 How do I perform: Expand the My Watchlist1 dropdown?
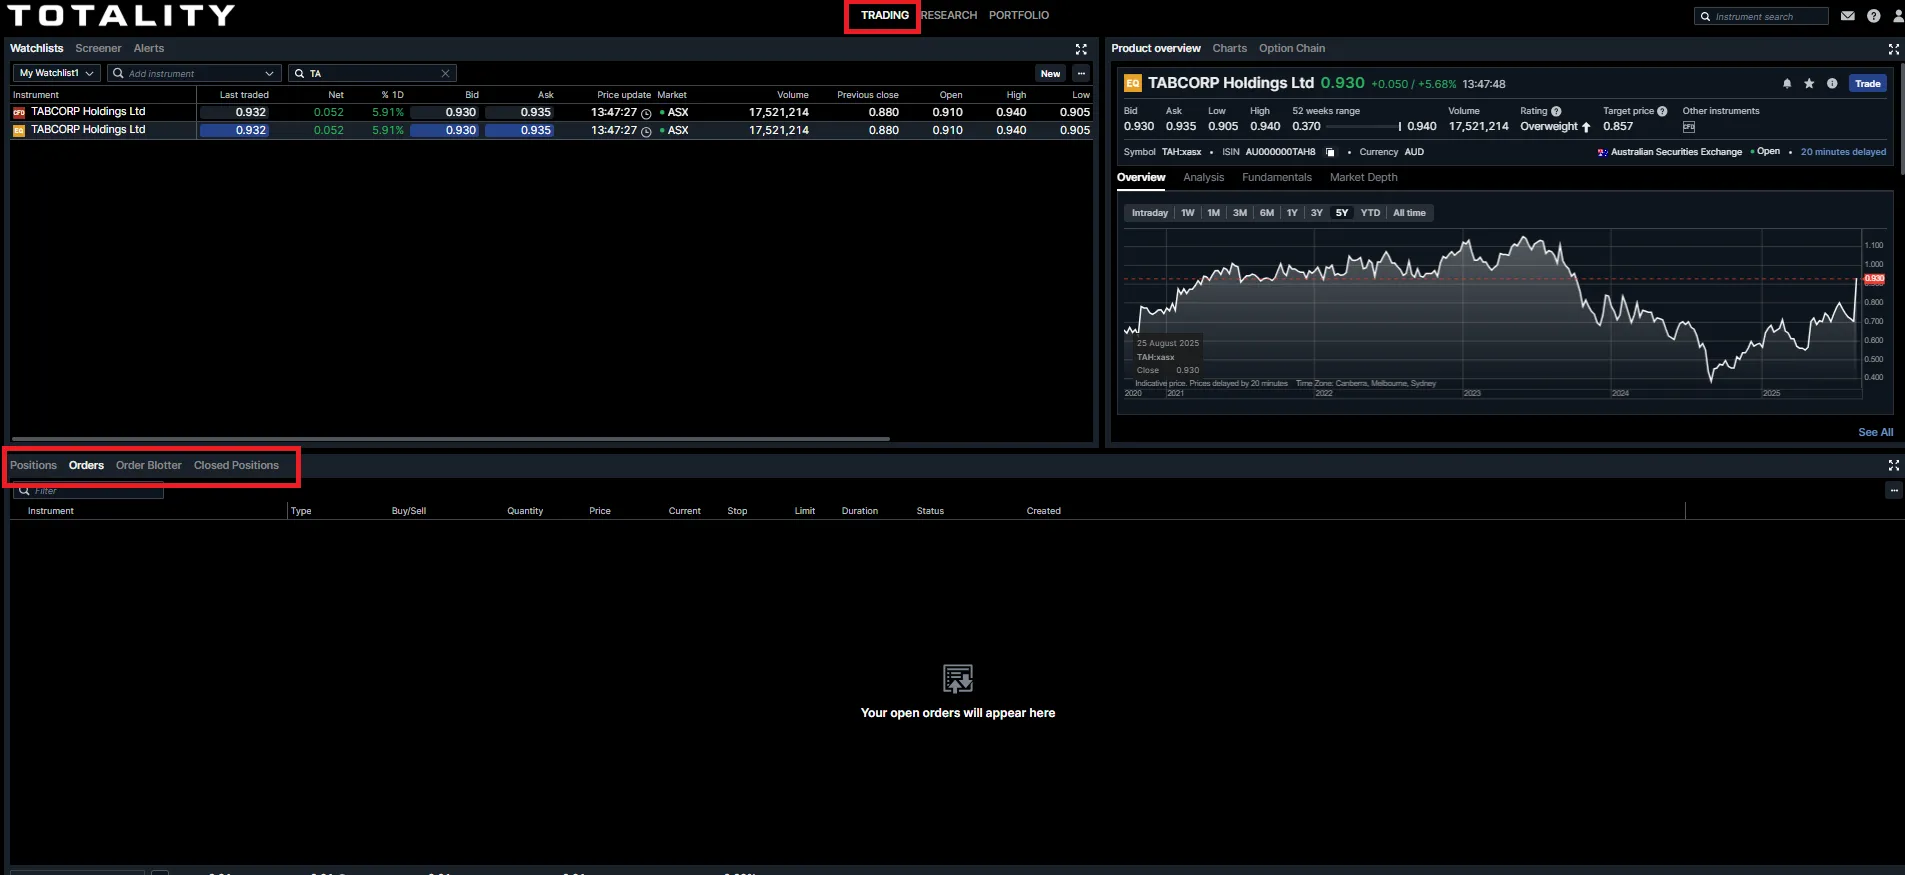point(56,73)
